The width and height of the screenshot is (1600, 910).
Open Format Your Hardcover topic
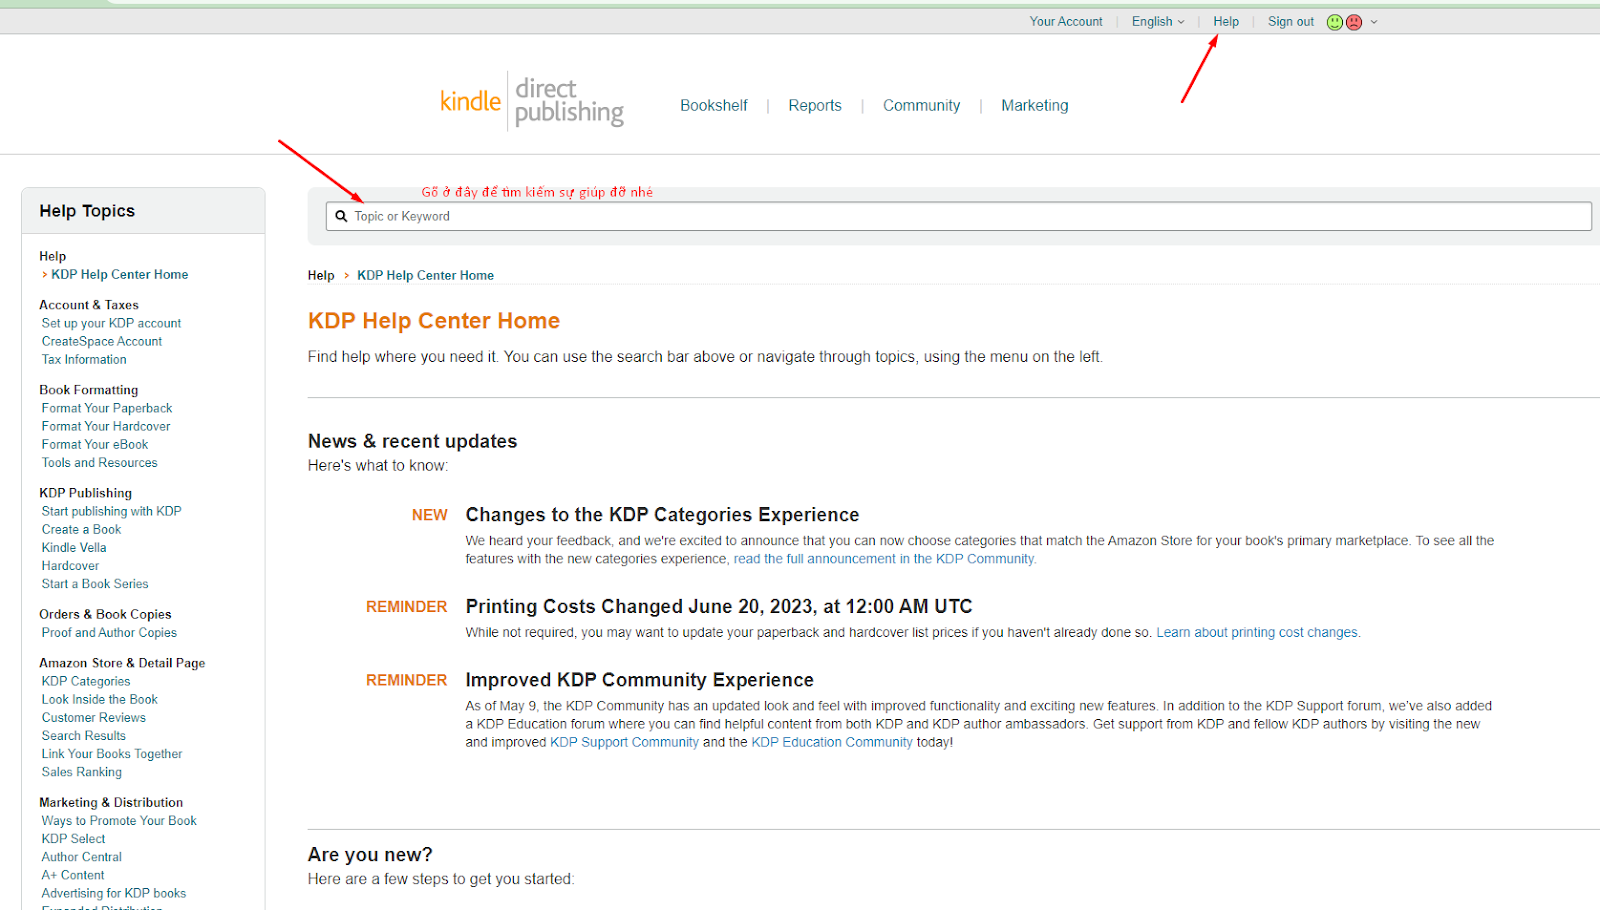106,426
